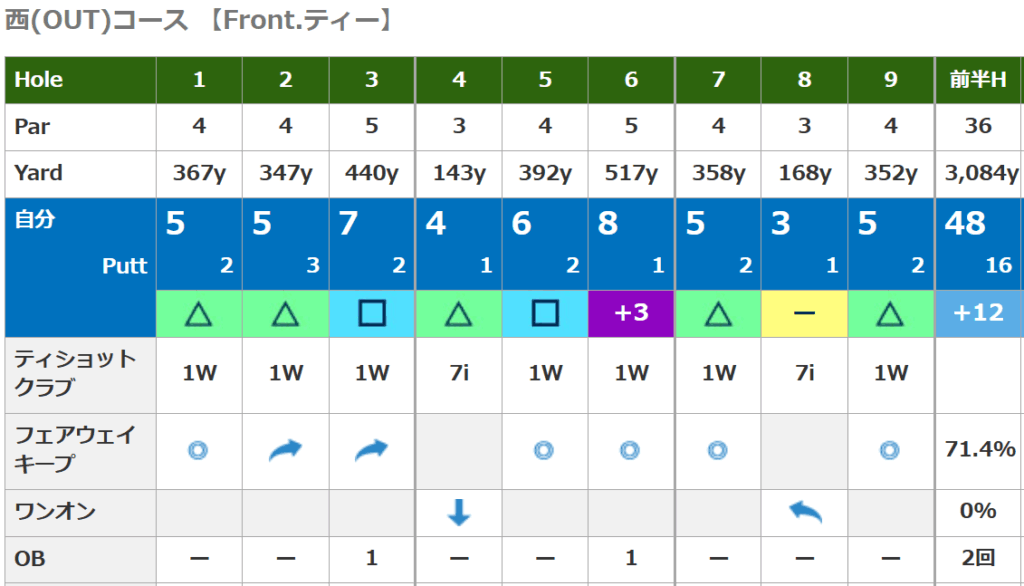This screenshot has width=1024, height=586.
Task: Click the +12 total over-par cell
Action: 978,314
